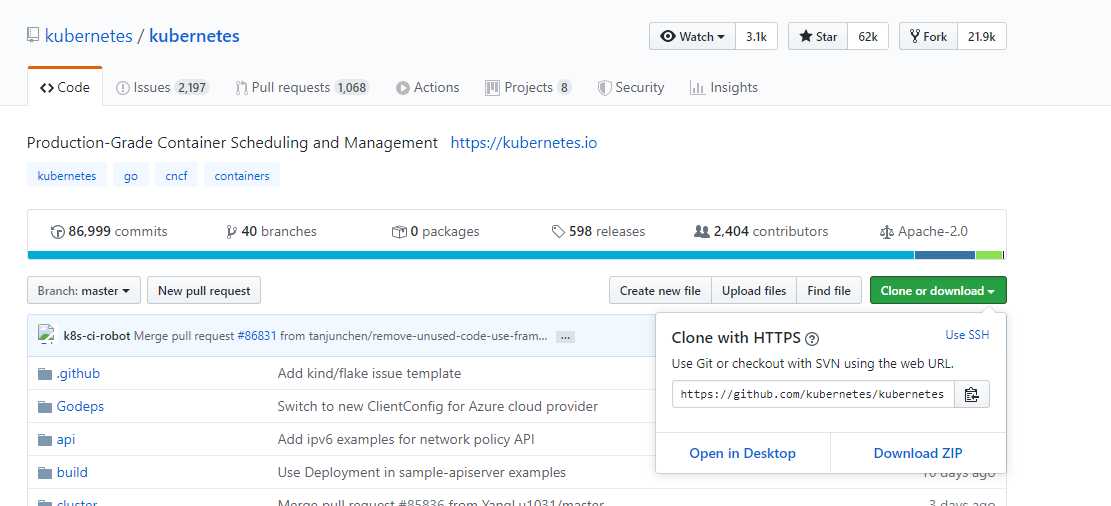View the 598 releases
The image size is (1111, 506).
click(598, 232)
